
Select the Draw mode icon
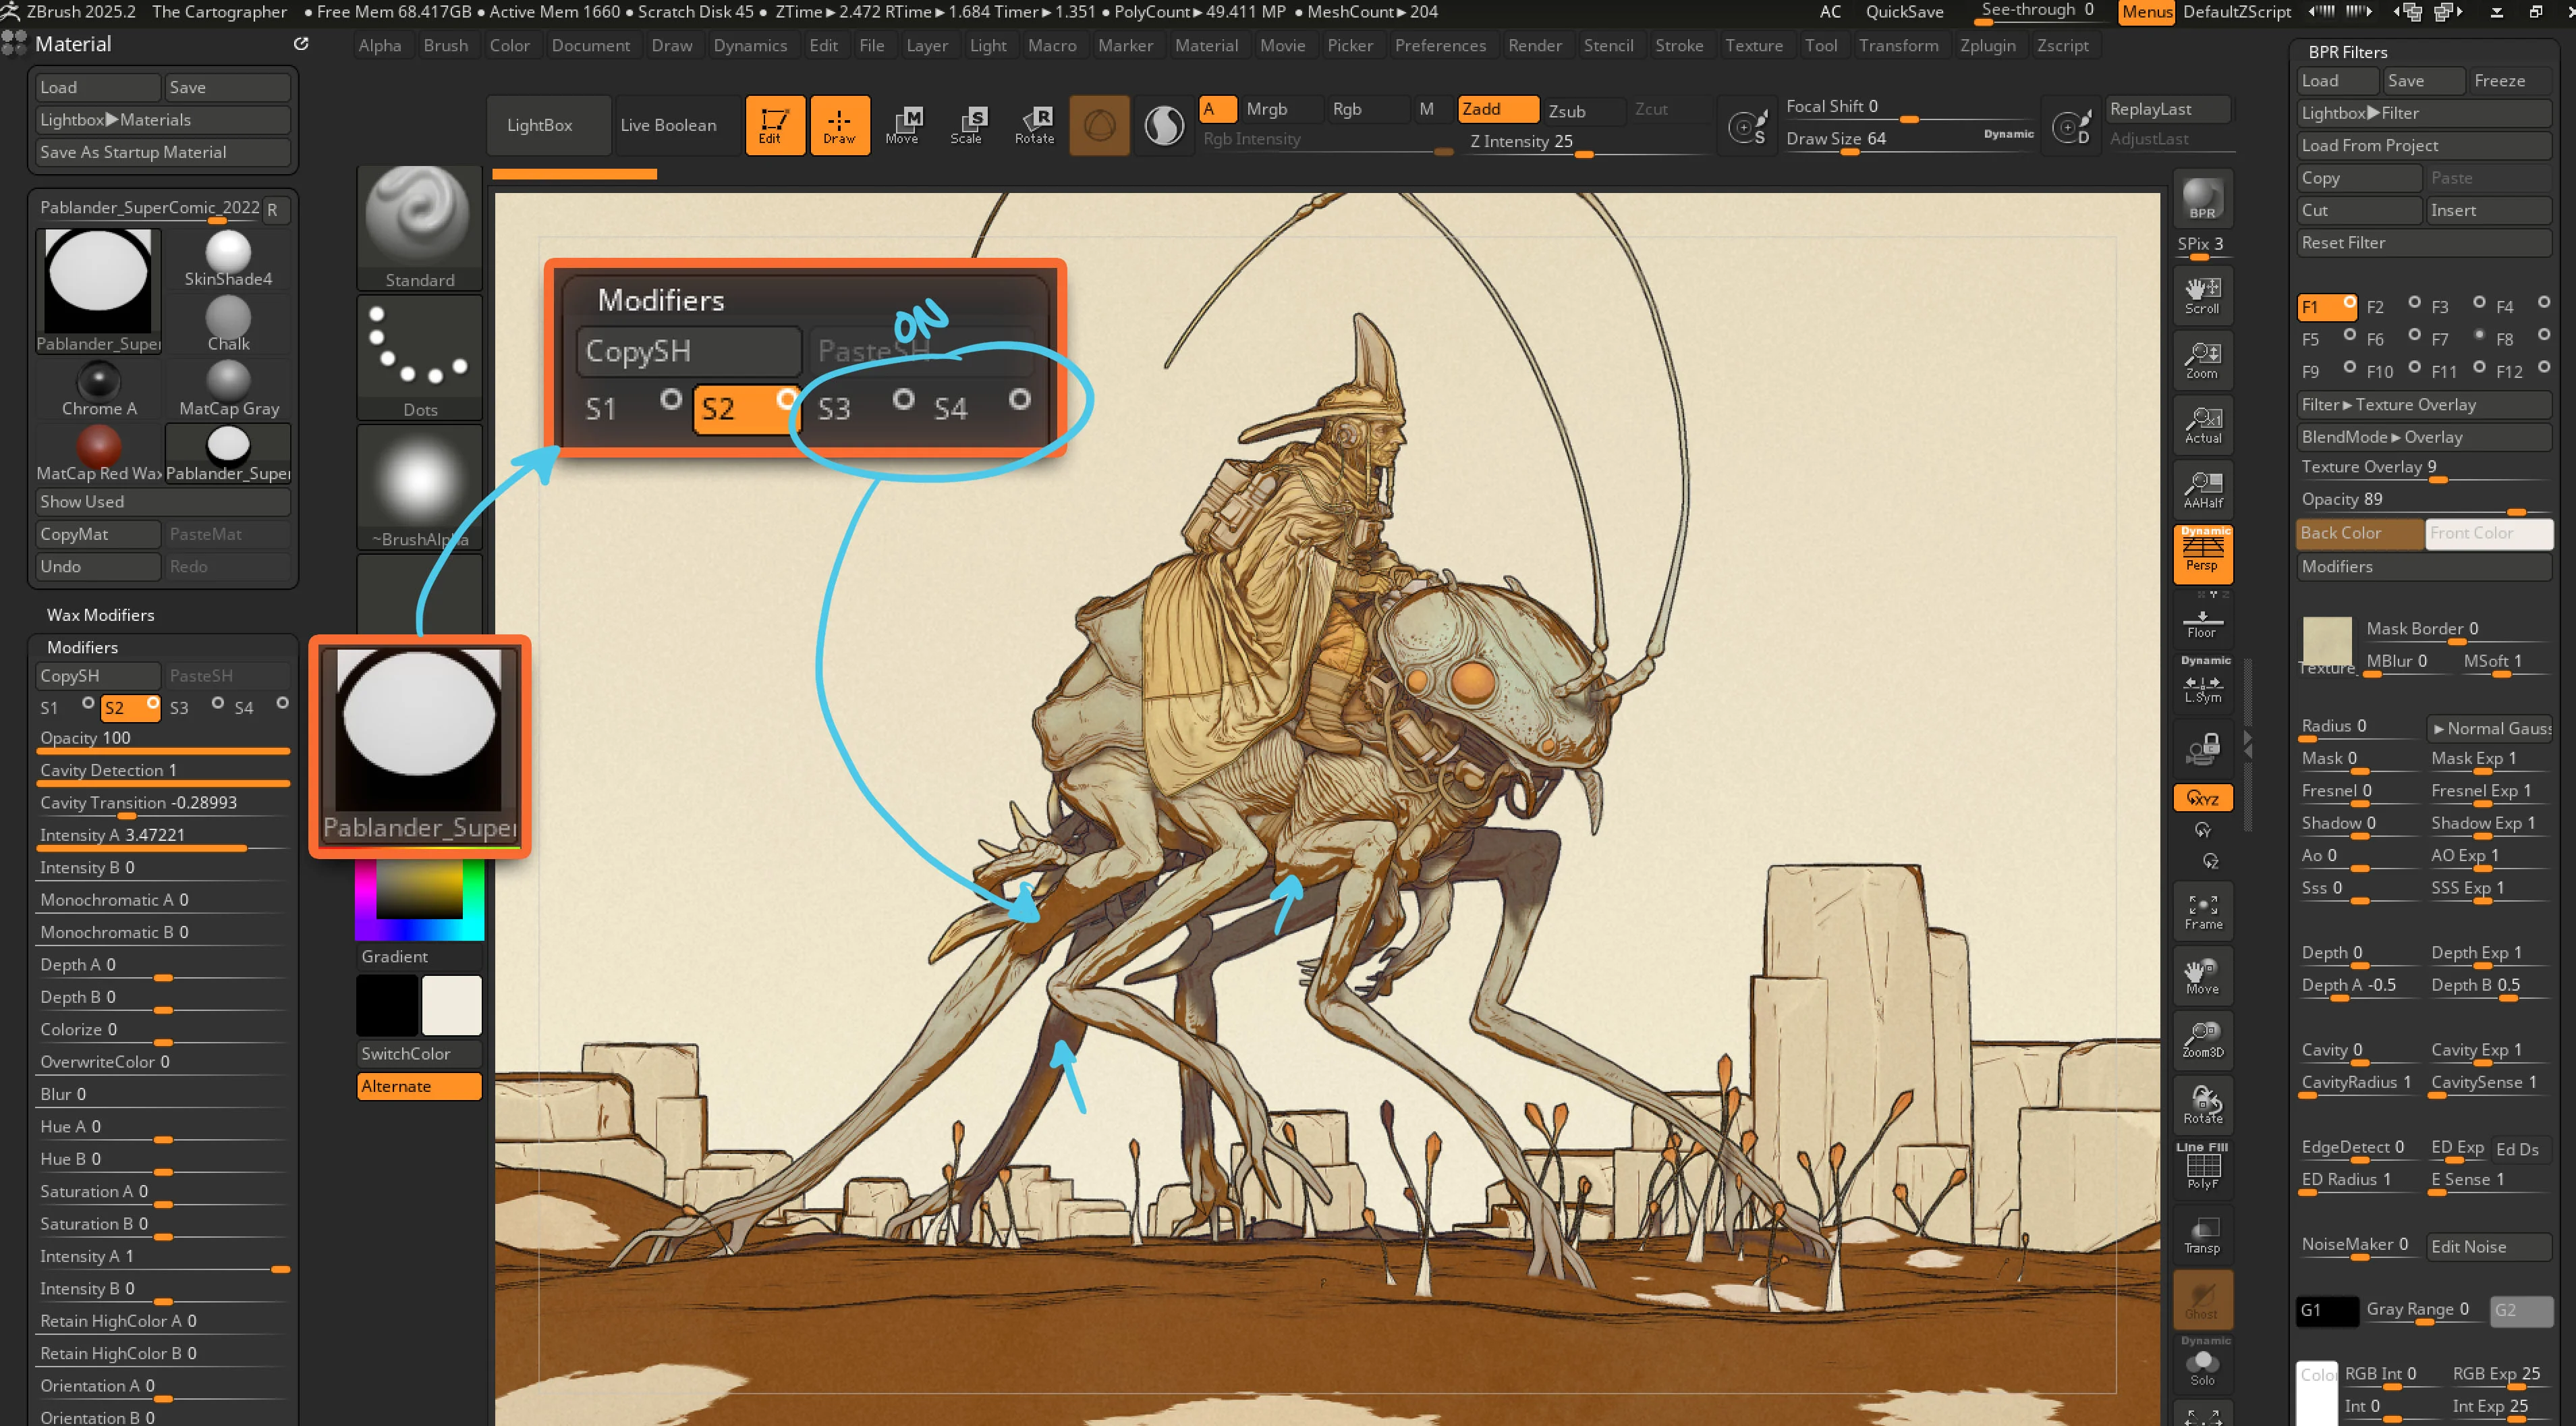pos(839,125)
